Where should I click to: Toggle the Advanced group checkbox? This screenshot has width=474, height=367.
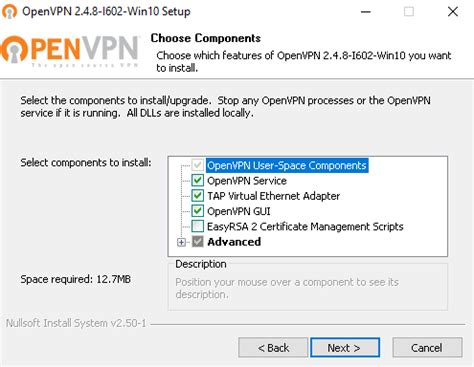tap(197, 242)
